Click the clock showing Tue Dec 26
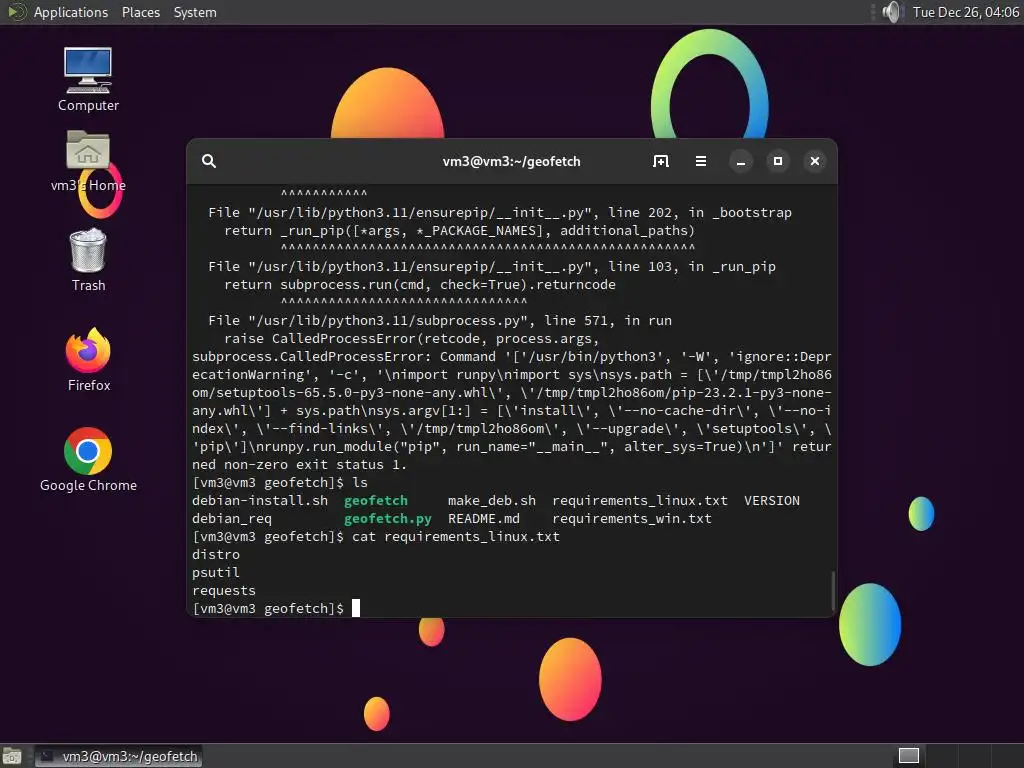The width and height of the screenshot is (1024, 768). tap(966, 12)
